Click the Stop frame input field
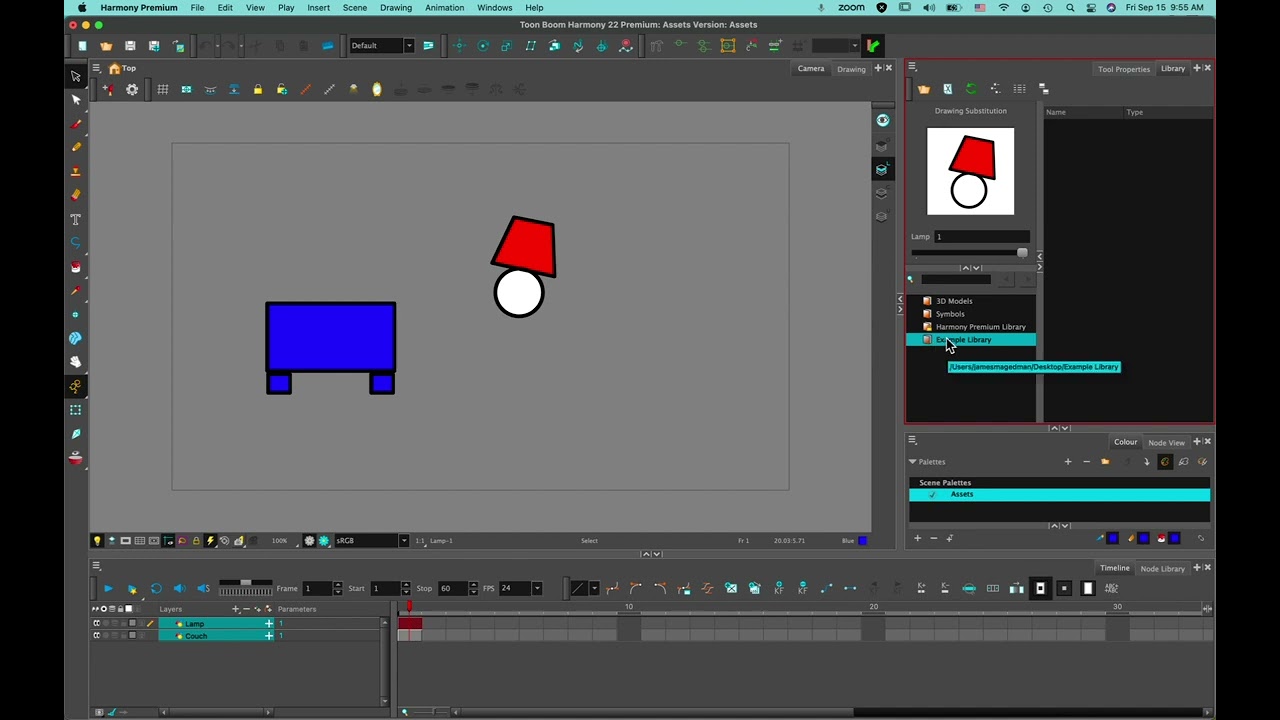 point(453,588)
